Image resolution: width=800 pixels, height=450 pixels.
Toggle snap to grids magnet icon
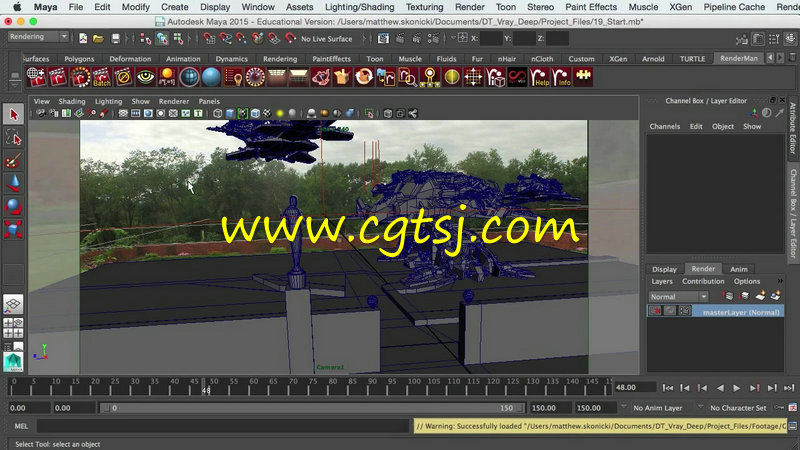coord(209,39)
